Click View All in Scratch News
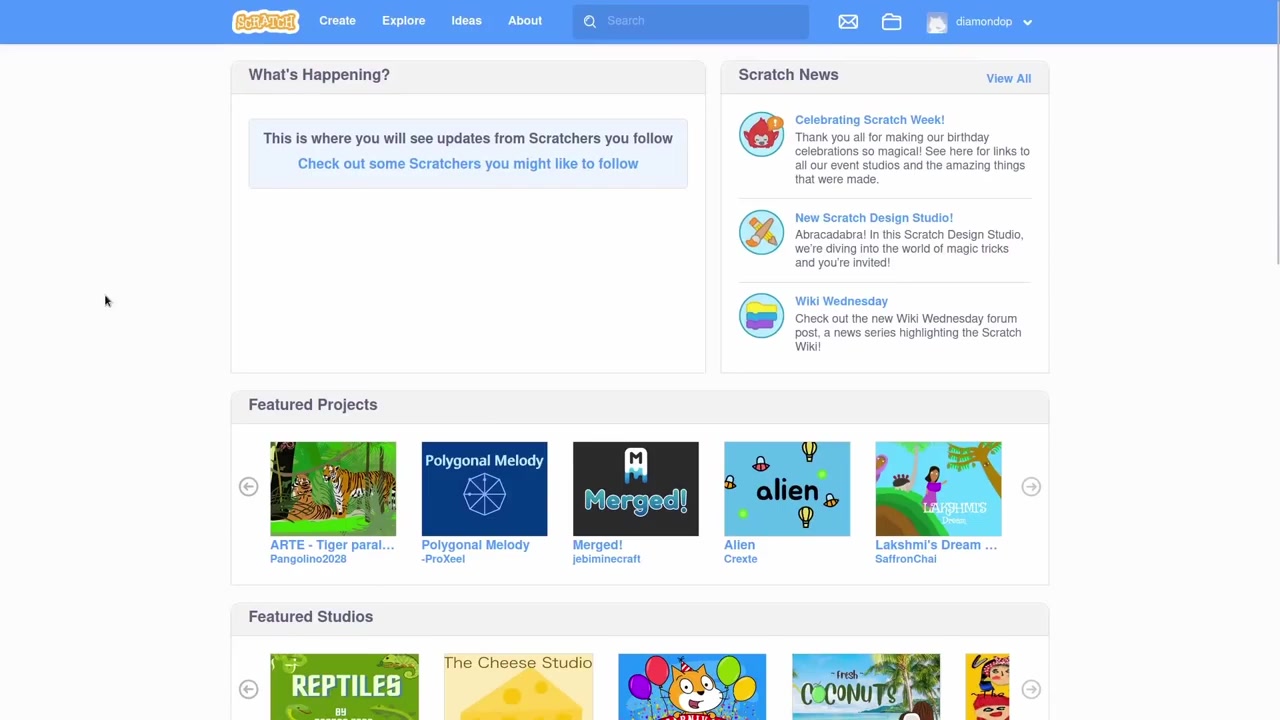Viewport: 1280px width, 720px height. [1008, 78]
